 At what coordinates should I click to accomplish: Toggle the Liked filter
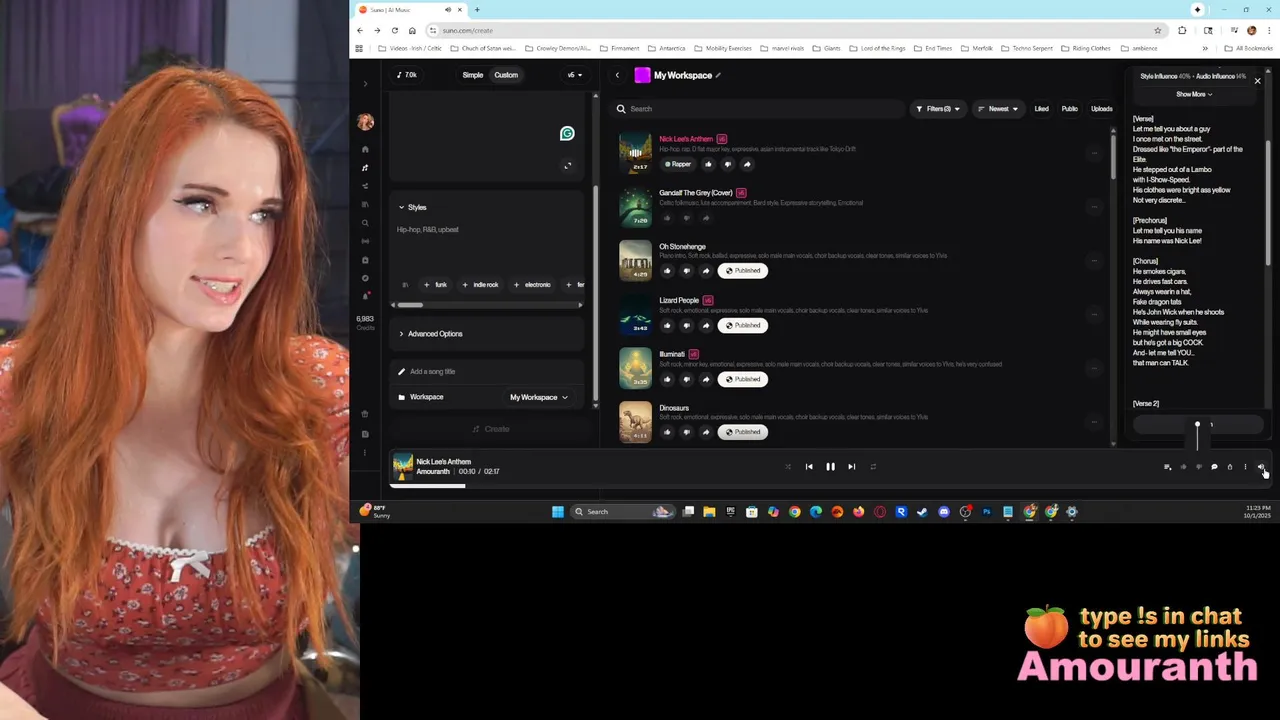click(1041, 109)
